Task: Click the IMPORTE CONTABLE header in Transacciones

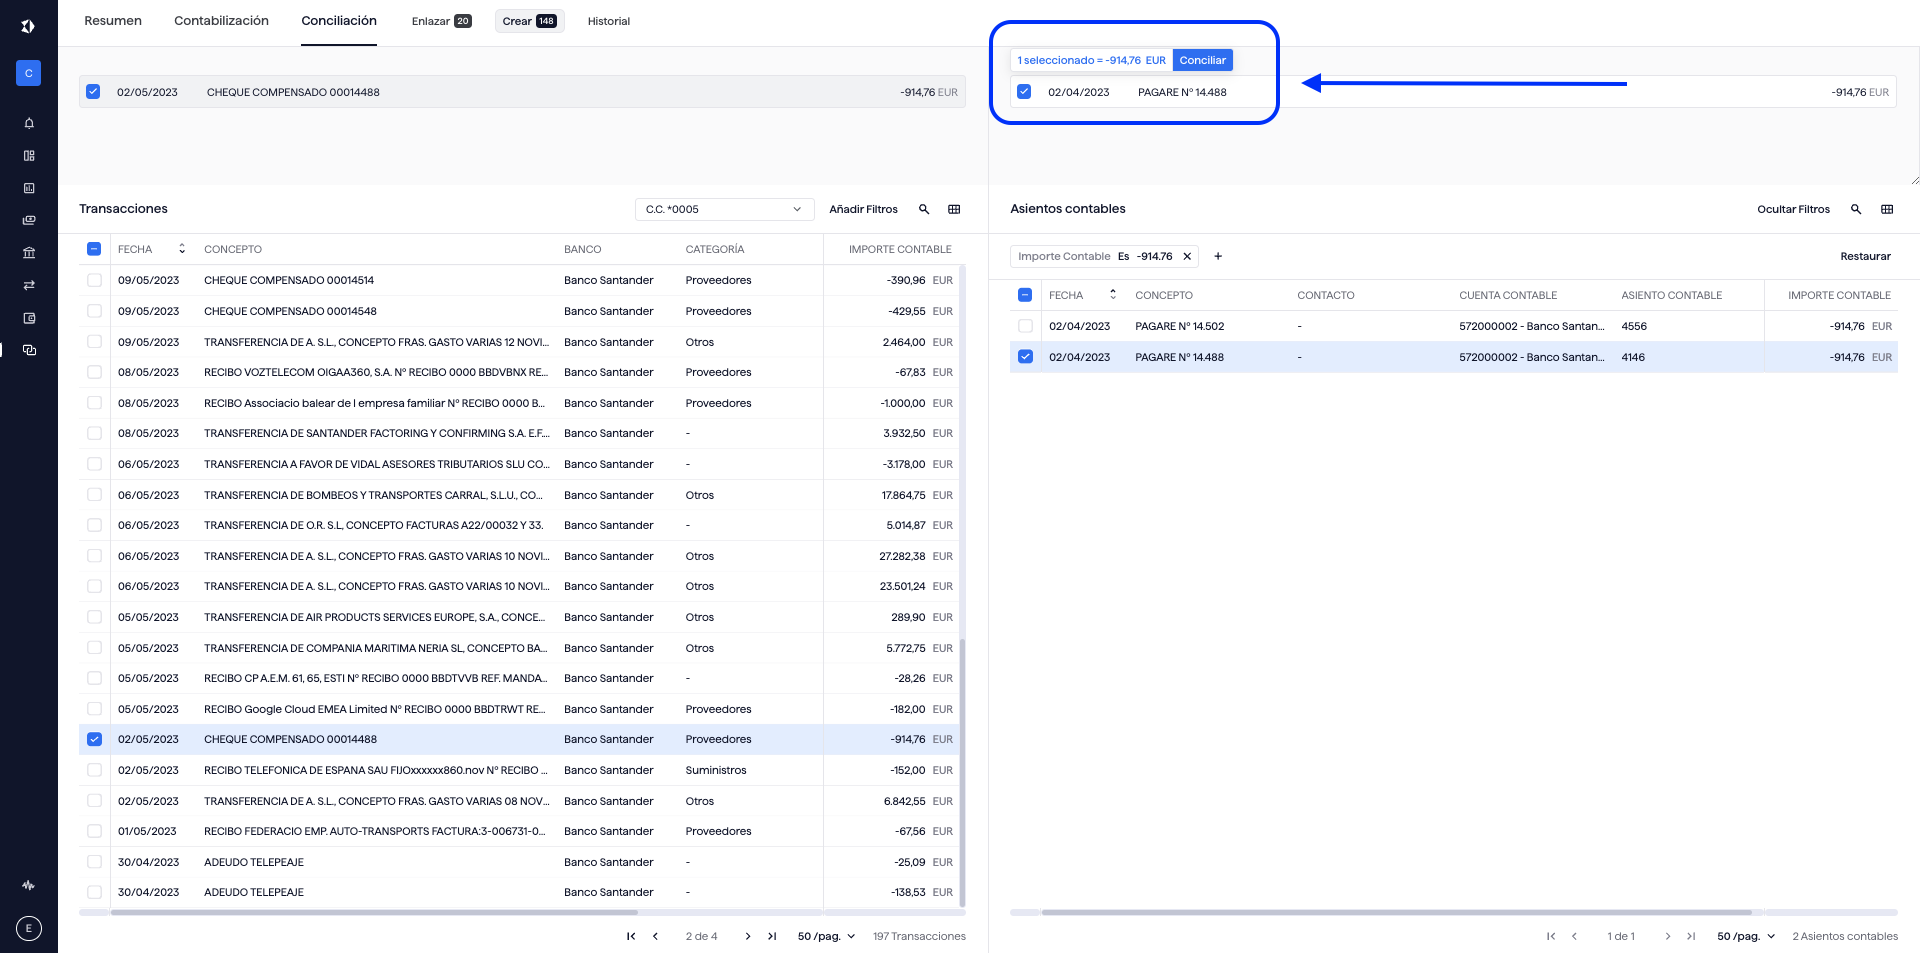Action: (900, 249)
